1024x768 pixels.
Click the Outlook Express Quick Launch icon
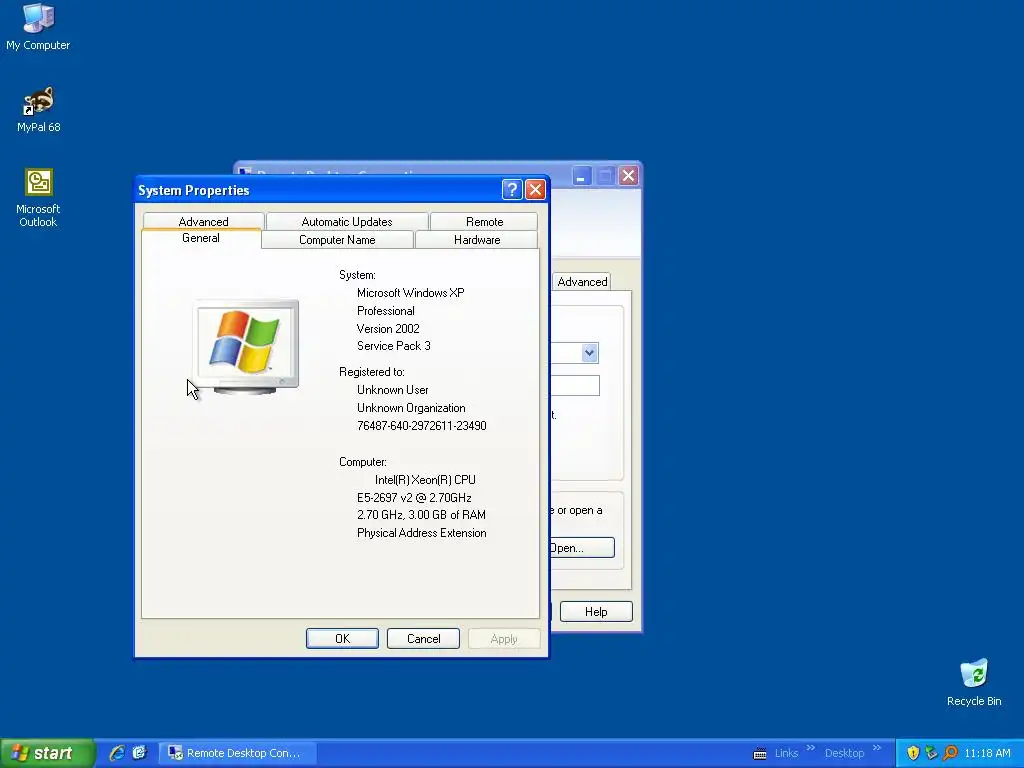pyautogui.click(x=140, y=752)
